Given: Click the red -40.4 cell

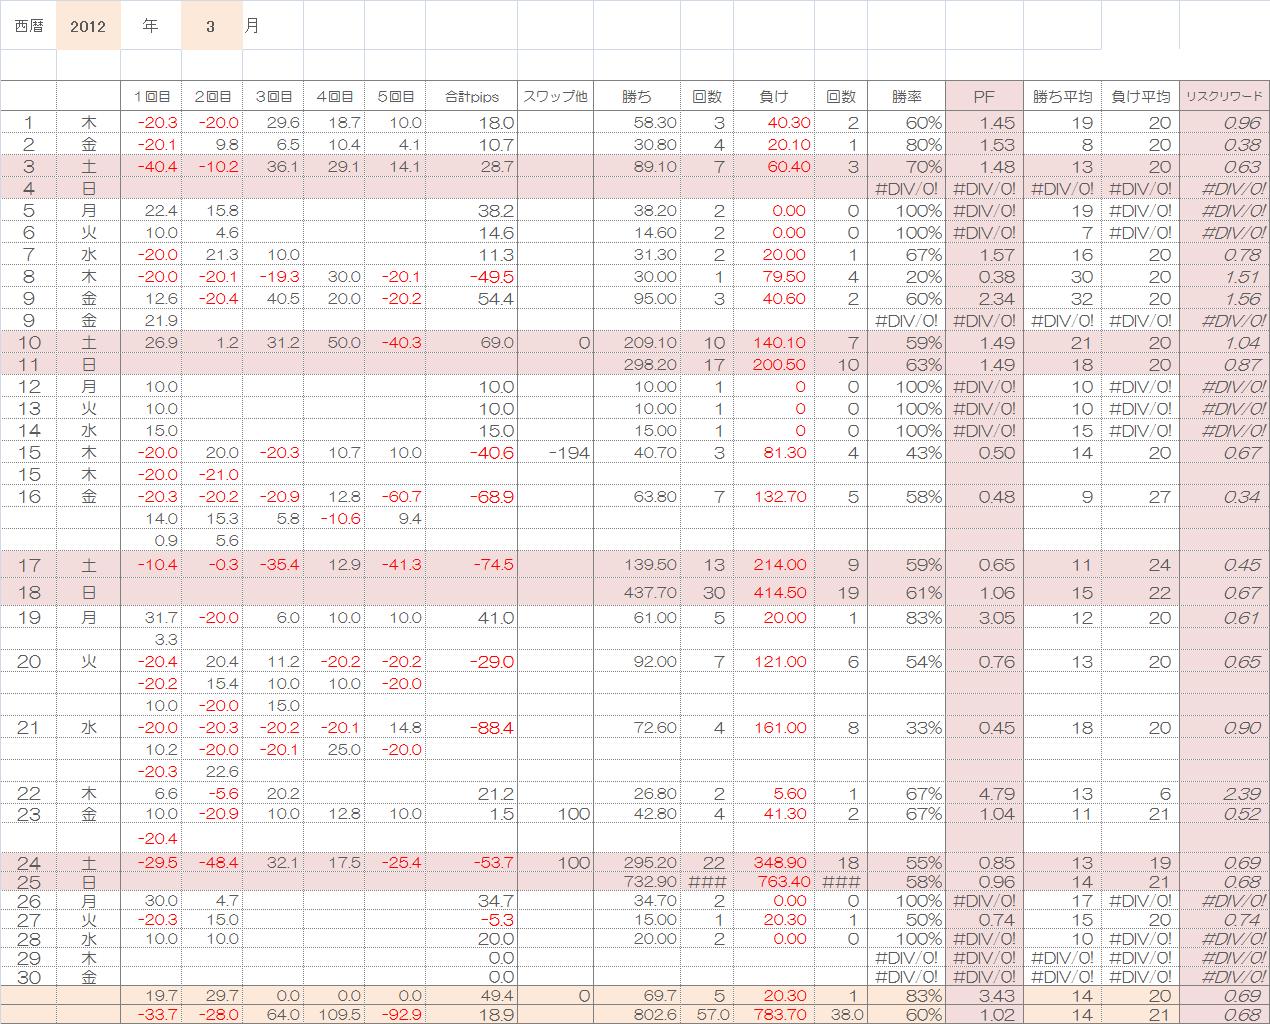Looking at the screenshot, I should point(151,166).
